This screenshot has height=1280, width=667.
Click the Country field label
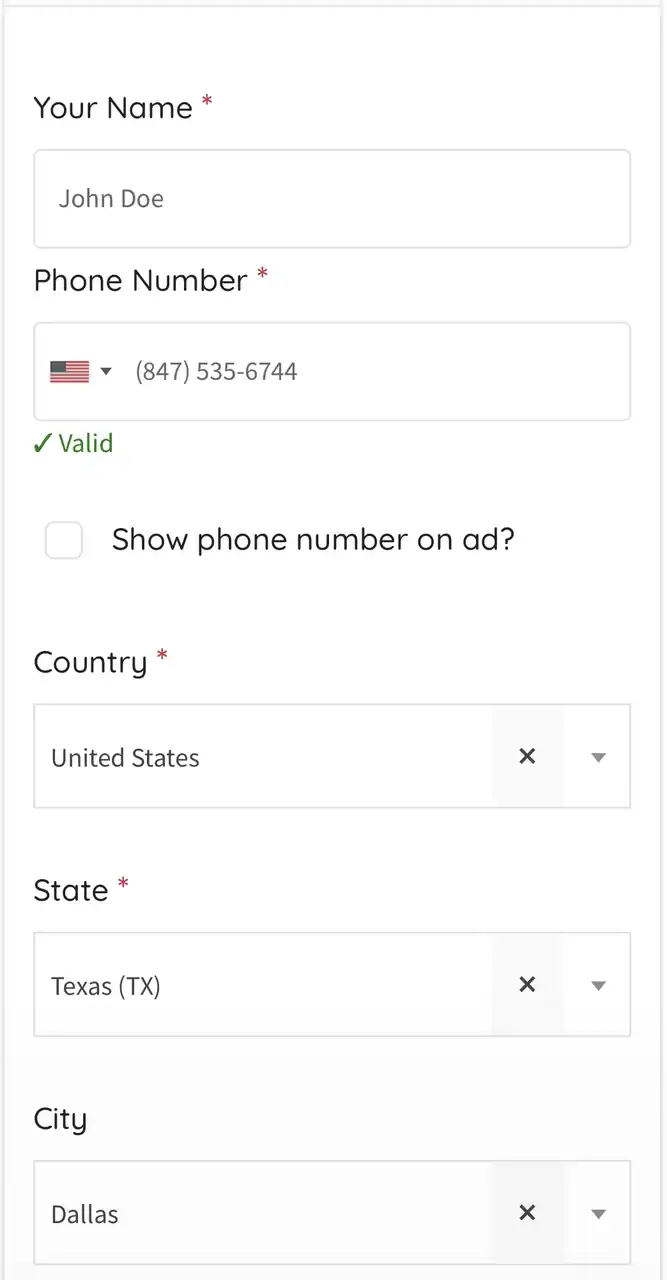point(90,662)
